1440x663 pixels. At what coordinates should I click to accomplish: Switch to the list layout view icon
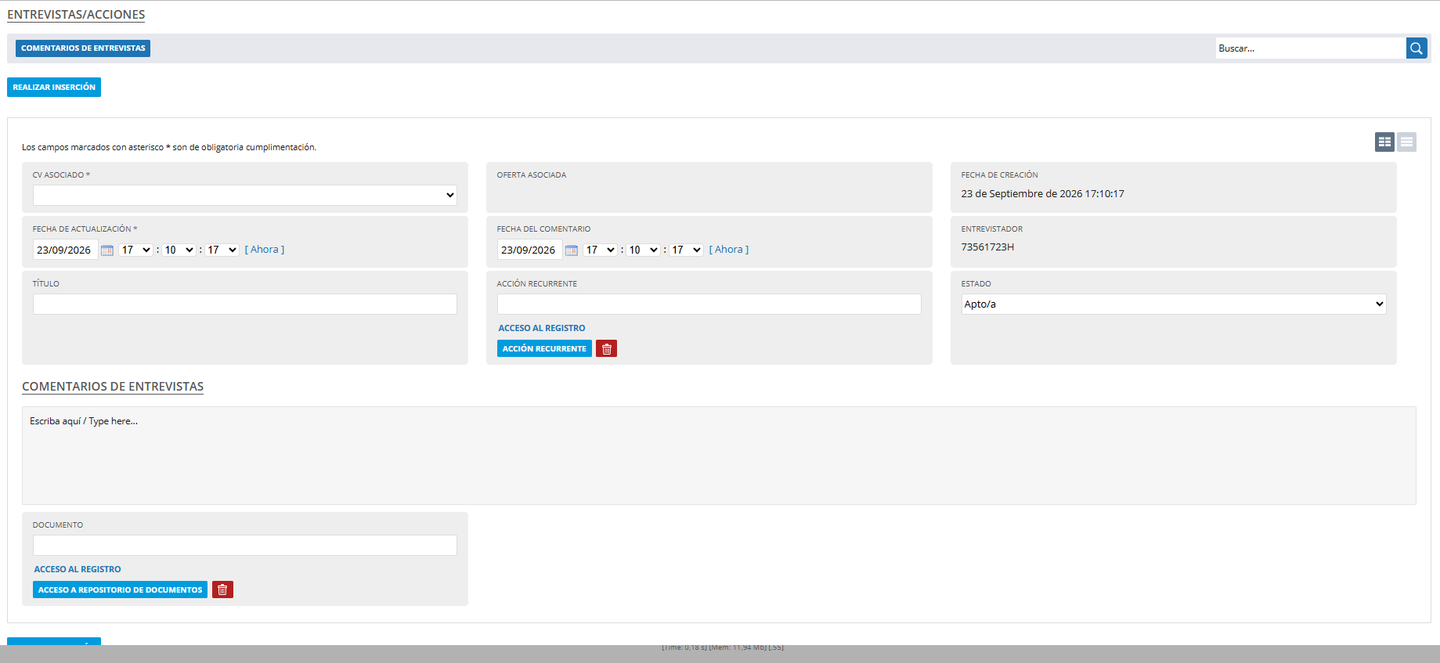click(1407, 142)
